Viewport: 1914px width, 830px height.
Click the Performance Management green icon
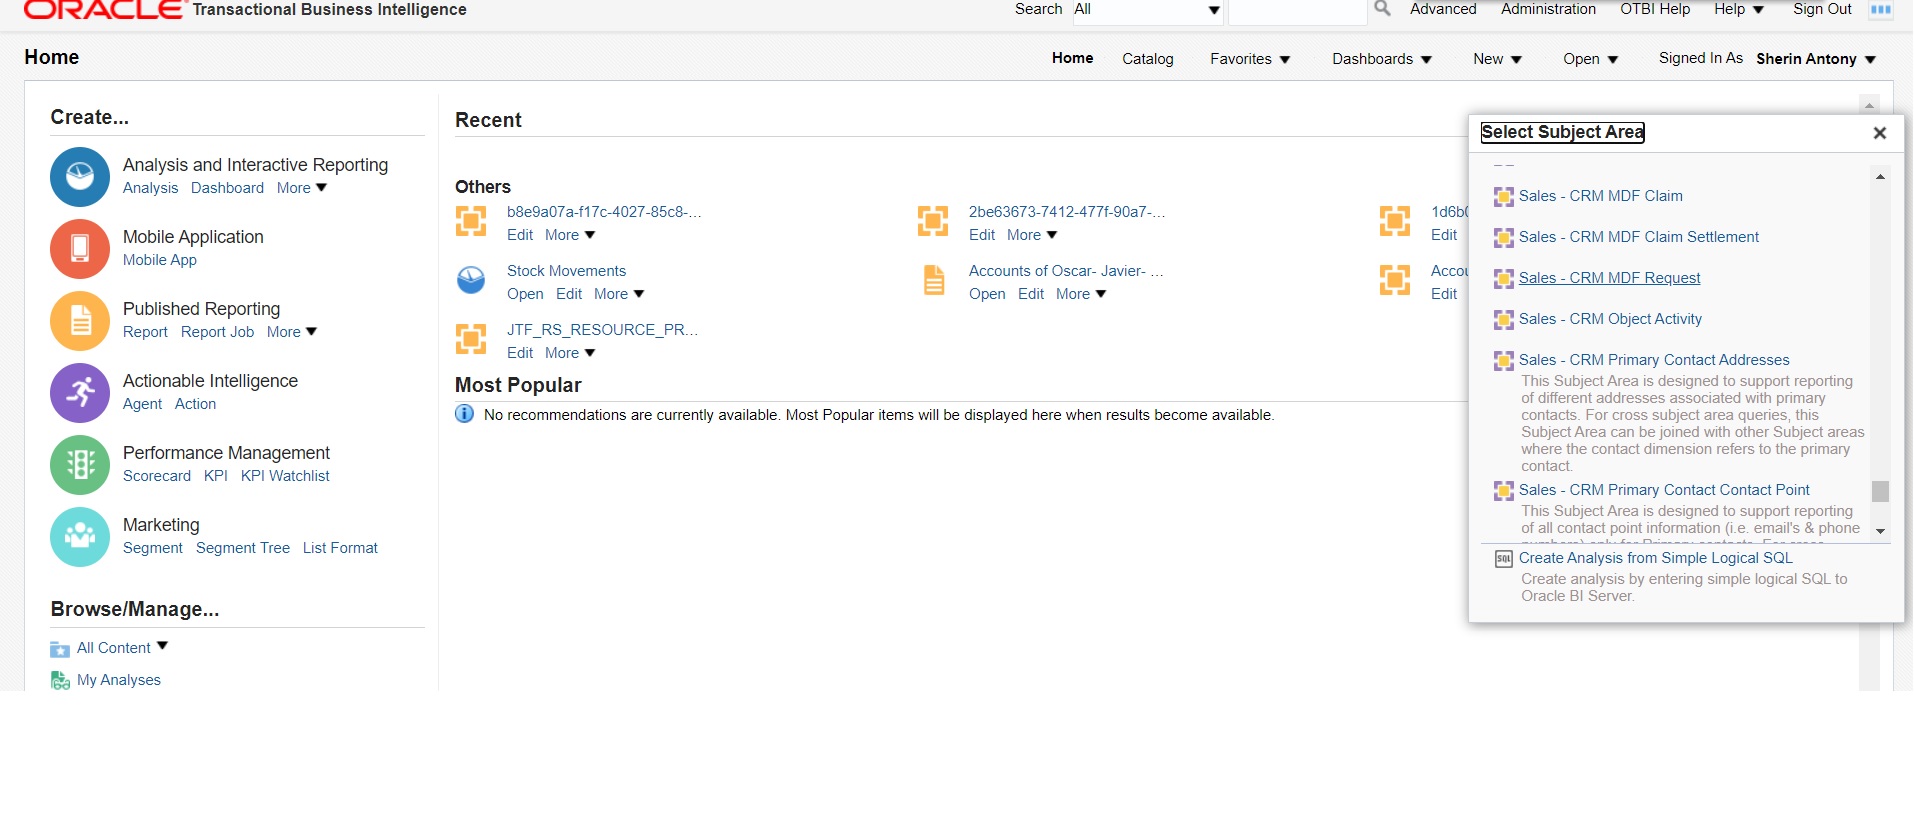tap(80, 465)
